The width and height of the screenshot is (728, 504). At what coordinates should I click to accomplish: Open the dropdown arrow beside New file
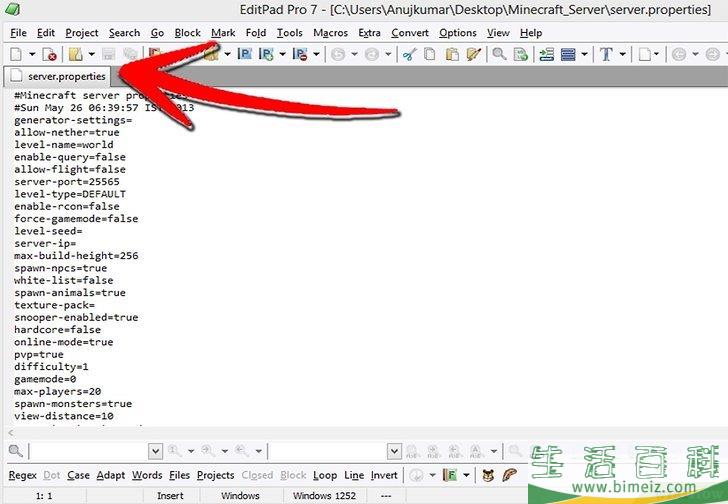(x=32, y=54)
